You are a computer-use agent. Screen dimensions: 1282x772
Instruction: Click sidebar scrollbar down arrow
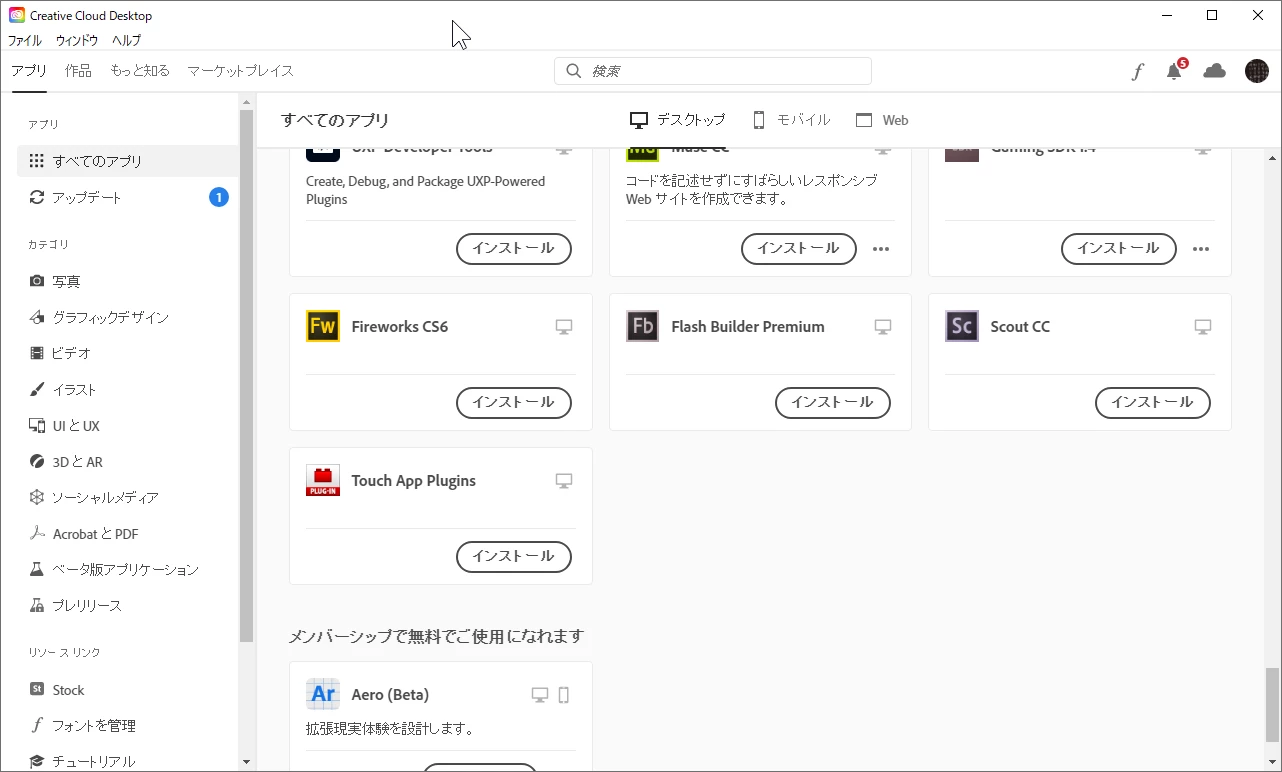247,763
